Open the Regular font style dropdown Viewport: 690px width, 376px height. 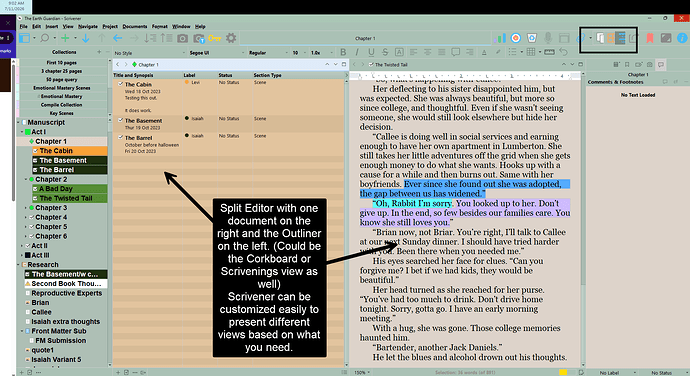coord(268,53)
